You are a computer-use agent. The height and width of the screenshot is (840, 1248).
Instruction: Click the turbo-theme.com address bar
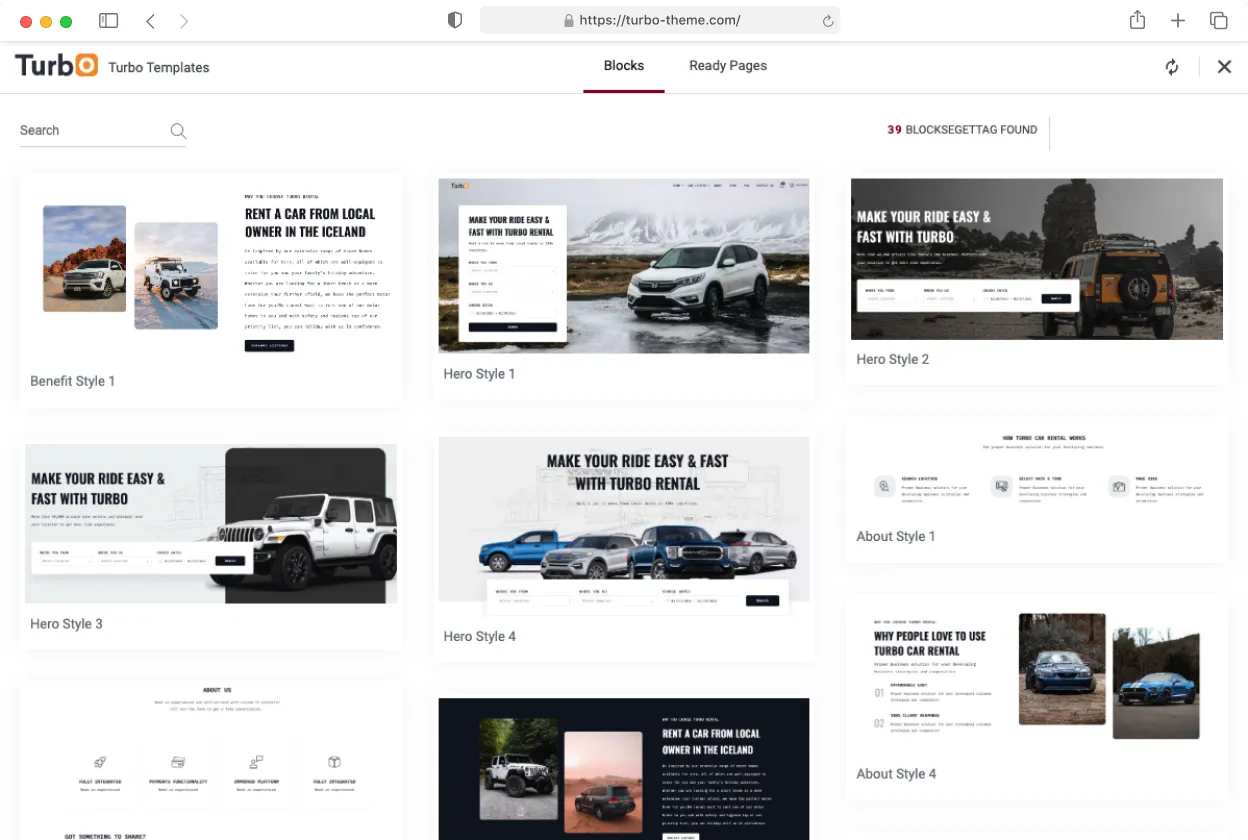pos(660,21)
